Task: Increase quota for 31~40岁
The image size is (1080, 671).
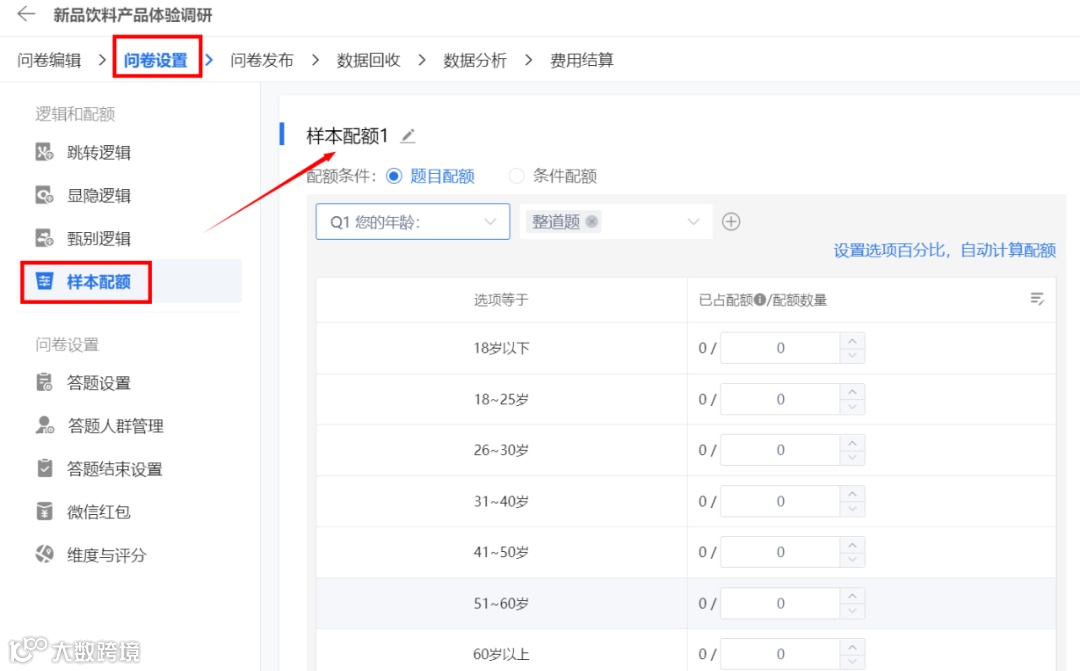Action: click(x=853, y=494)
